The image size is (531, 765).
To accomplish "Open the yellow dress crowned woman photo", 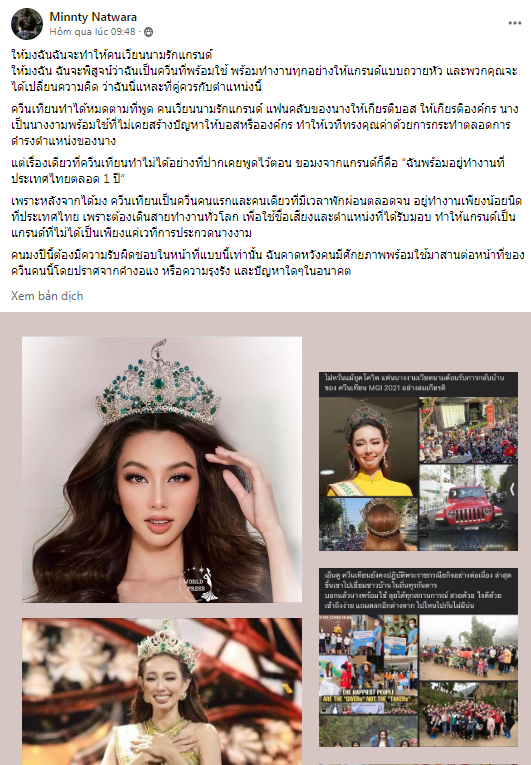I will (x=368, y=447).
